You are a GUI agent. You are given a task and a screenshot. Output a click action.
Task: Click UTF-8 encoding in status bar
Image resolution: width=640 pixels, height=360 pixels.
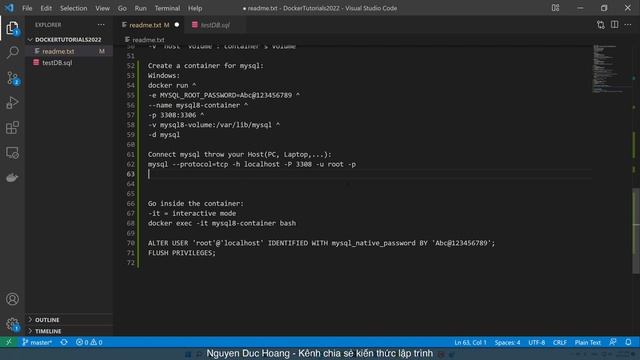[x=537, y=342]
